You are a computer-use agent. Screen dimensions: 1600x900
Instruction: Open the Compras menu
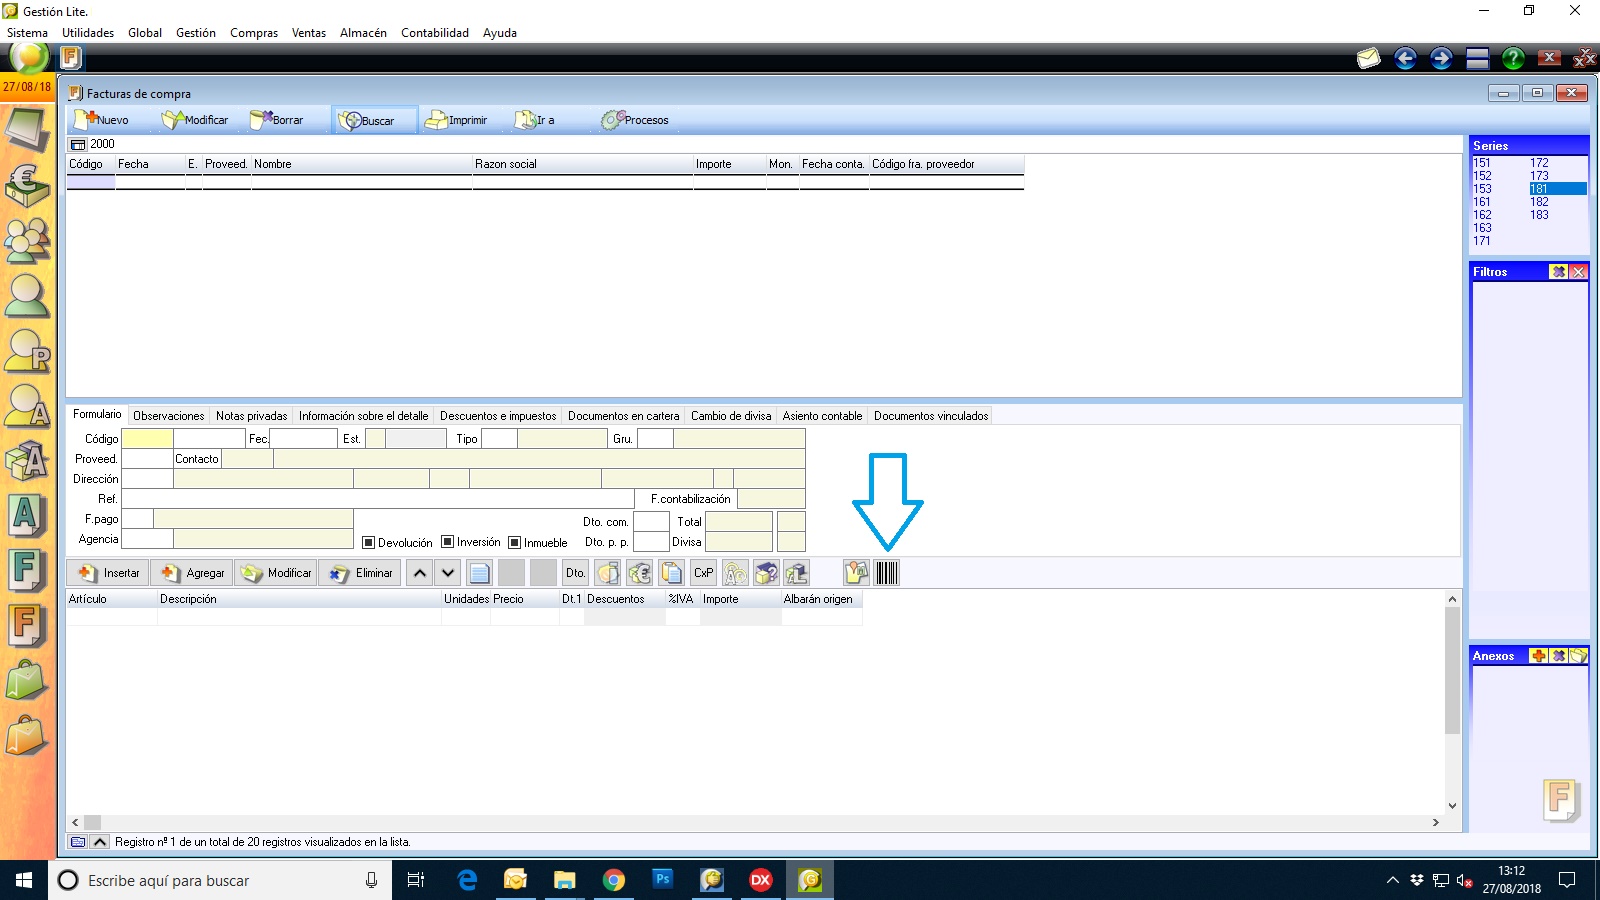tap(254, 33)
